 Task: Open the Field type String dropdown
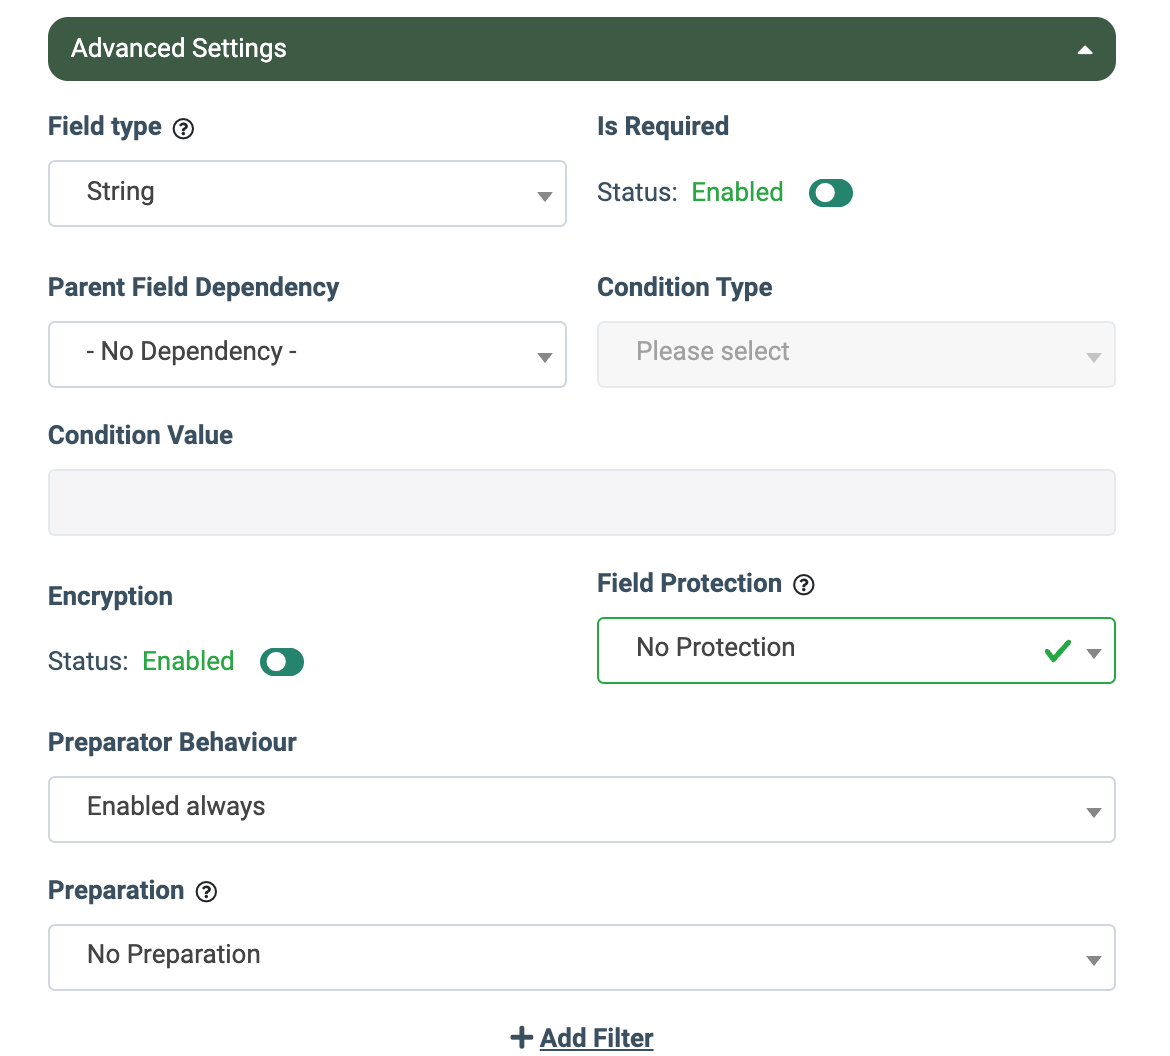[x=307, y=193]
